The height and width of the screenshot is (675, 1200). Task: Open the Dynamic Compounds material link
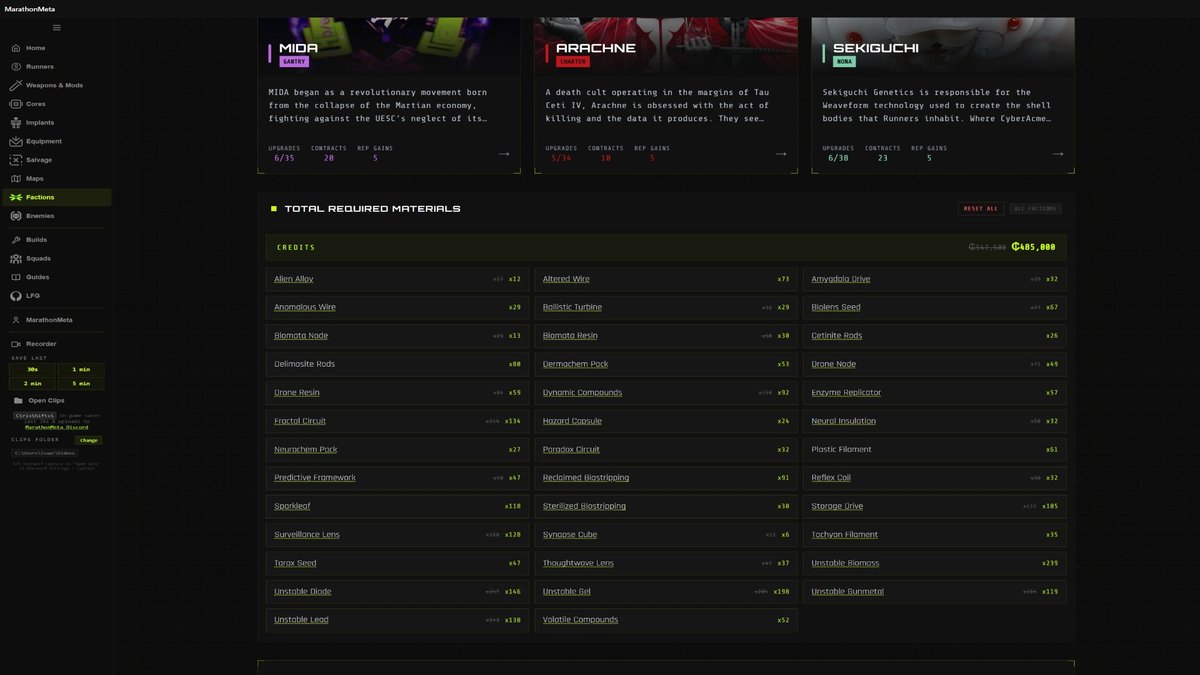pos(582,393)
